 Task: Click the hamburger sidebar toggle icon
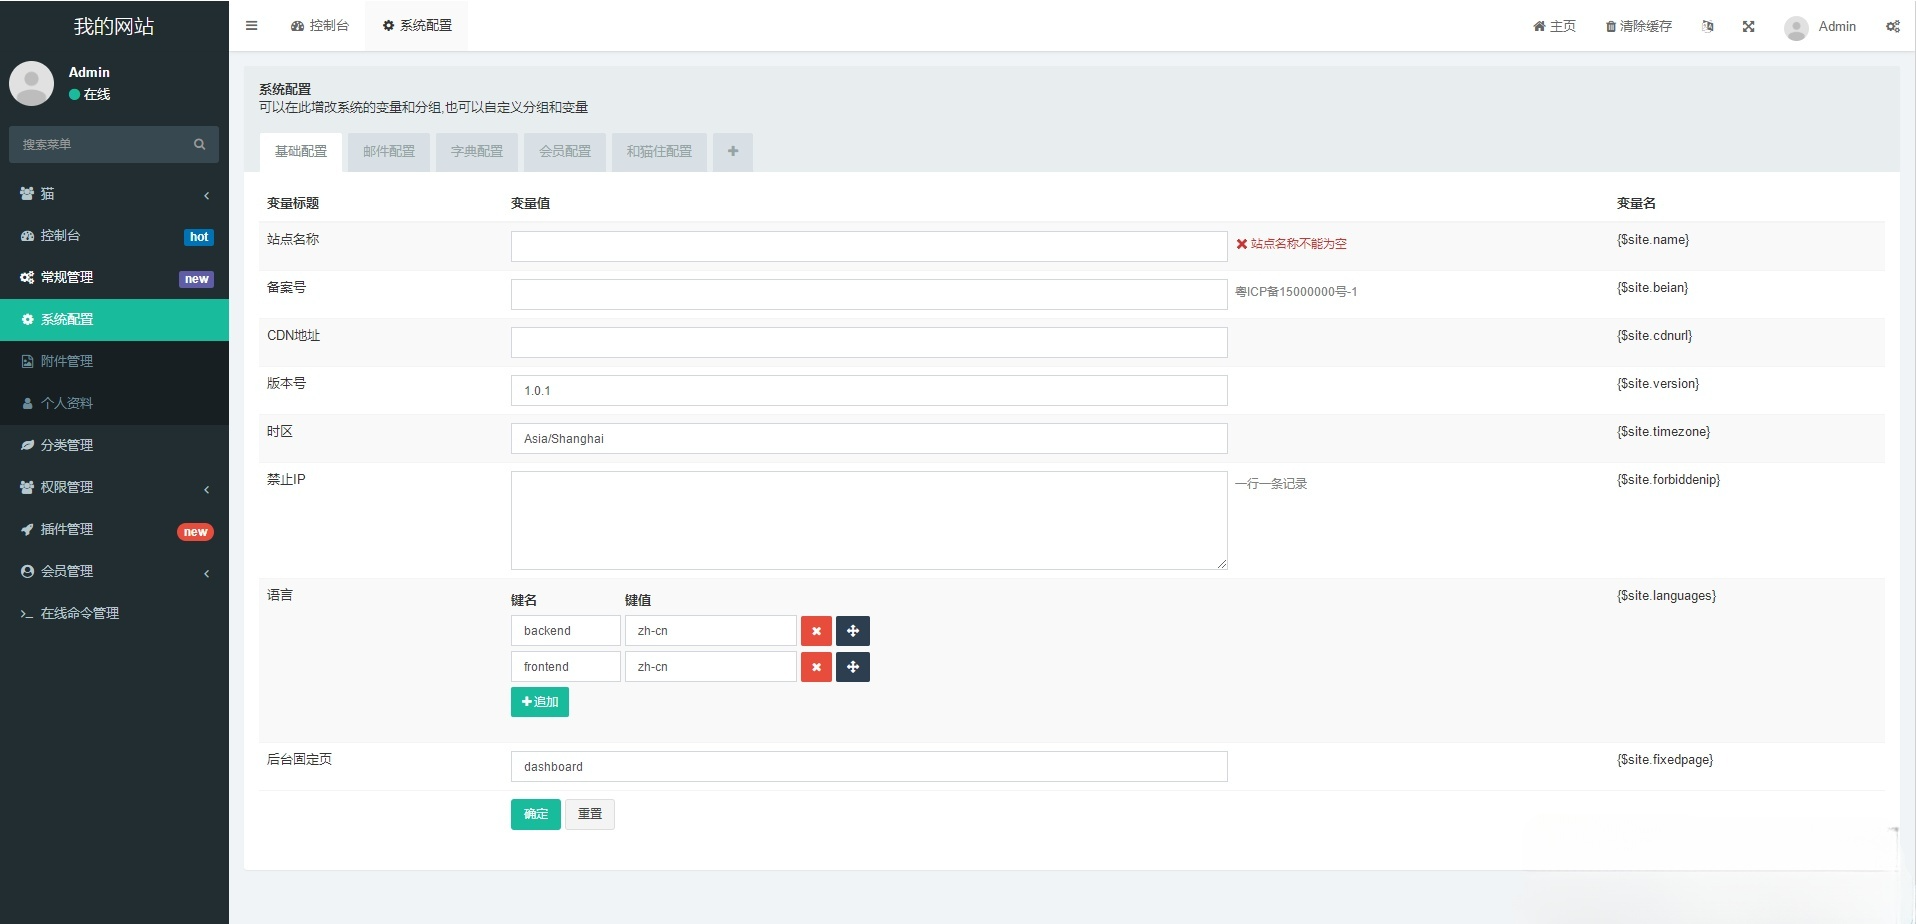pyautogui.click(x=252, y=26)
